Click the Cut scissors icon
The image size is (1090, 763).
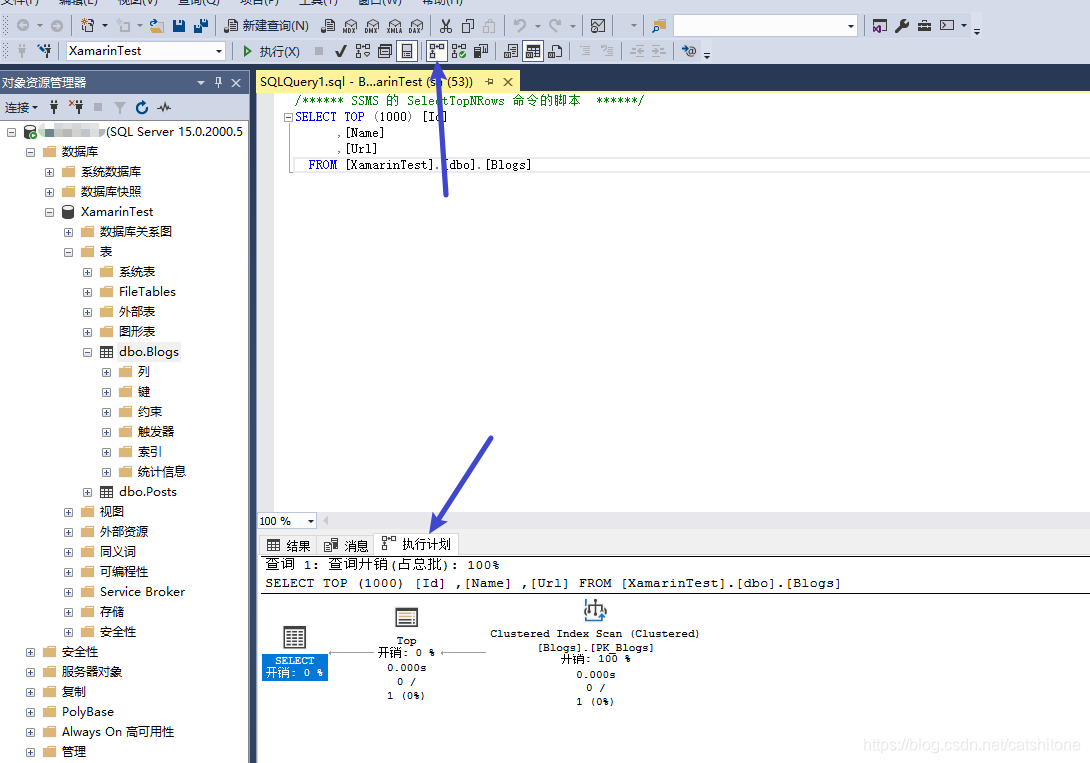pyautogui.click(x=446, y=26)
